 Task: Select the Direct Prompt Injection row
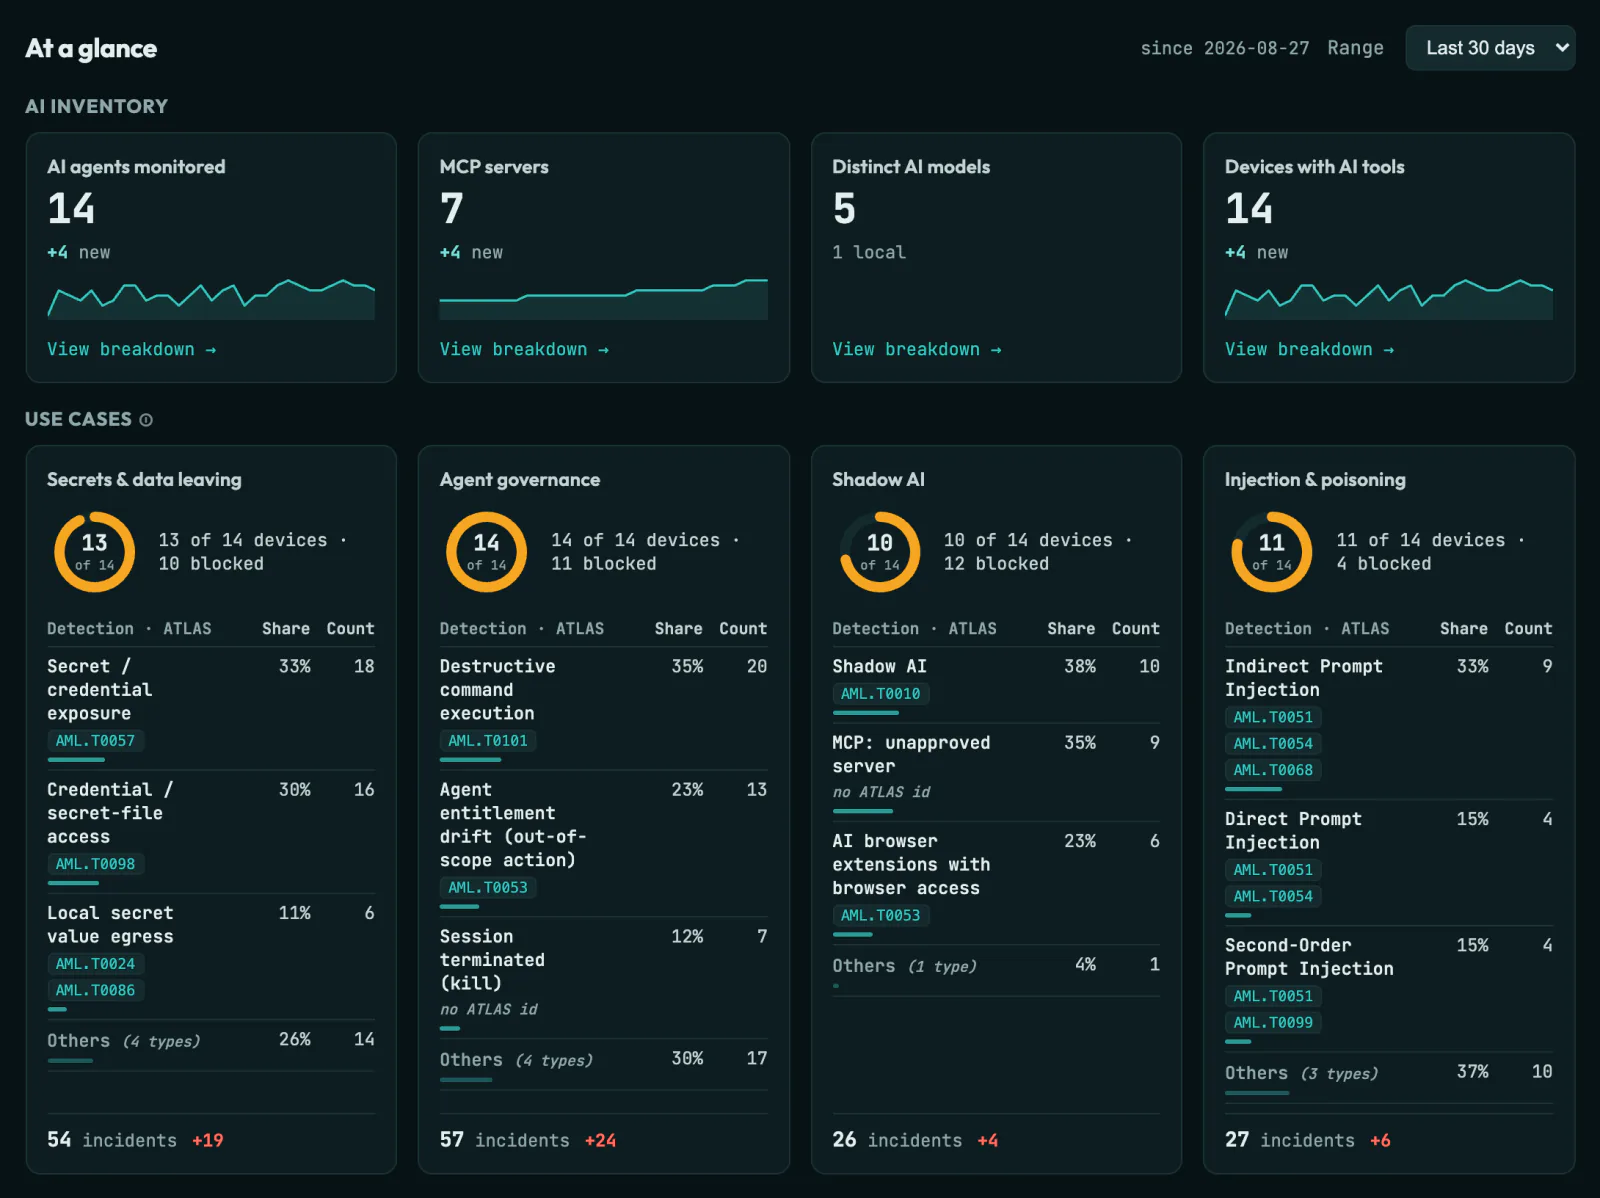coord(1389,862)
